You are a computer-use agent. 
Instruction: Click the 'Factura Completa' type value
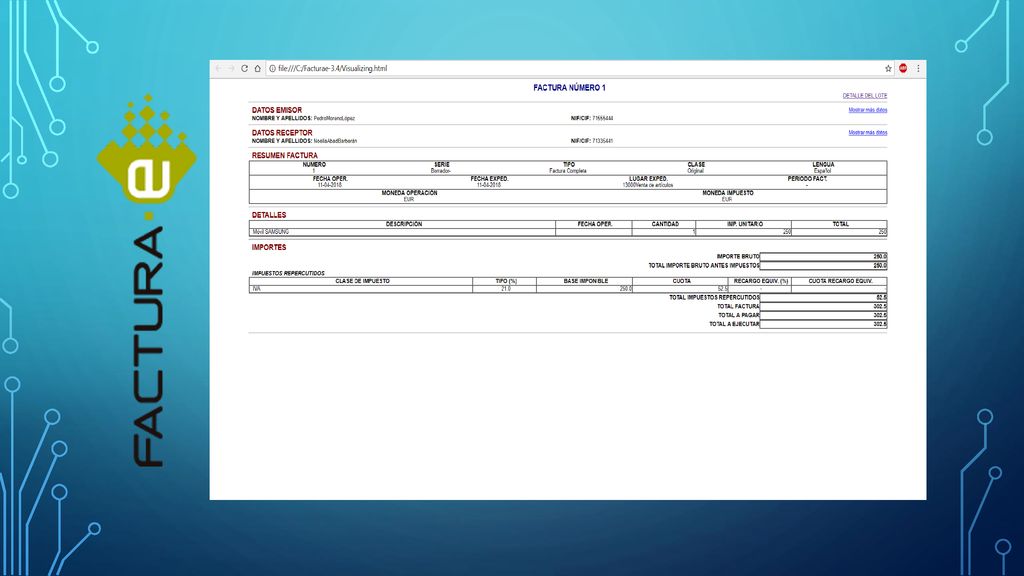pos(568,171)
